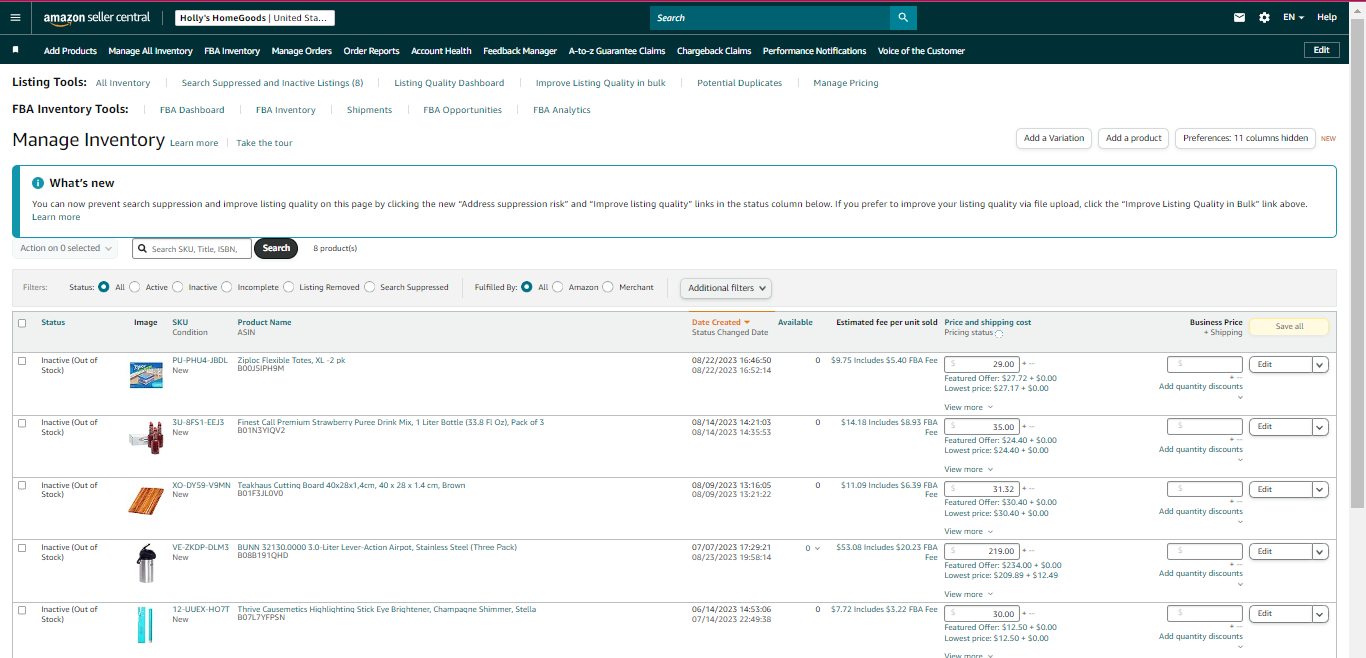Click the Save all button
Viewport: 1366px width, 658px height.
tap(1289, 326)
